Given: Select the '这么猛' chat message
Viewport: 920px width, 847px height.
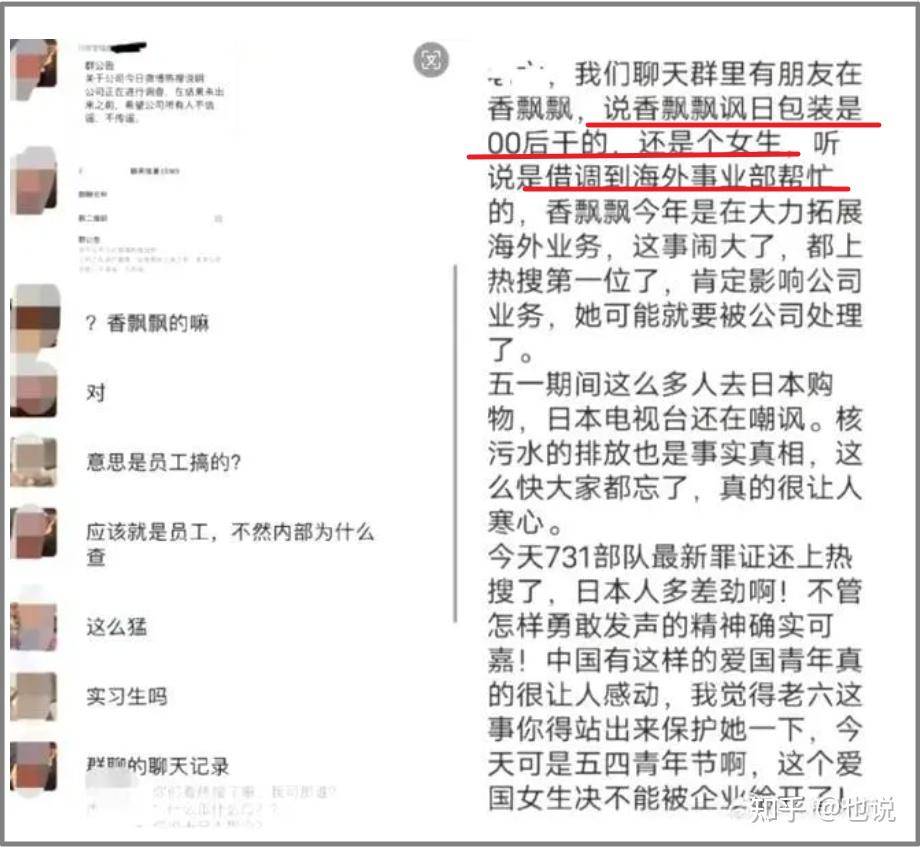Looking at the screenshot, I should point(117,626).
